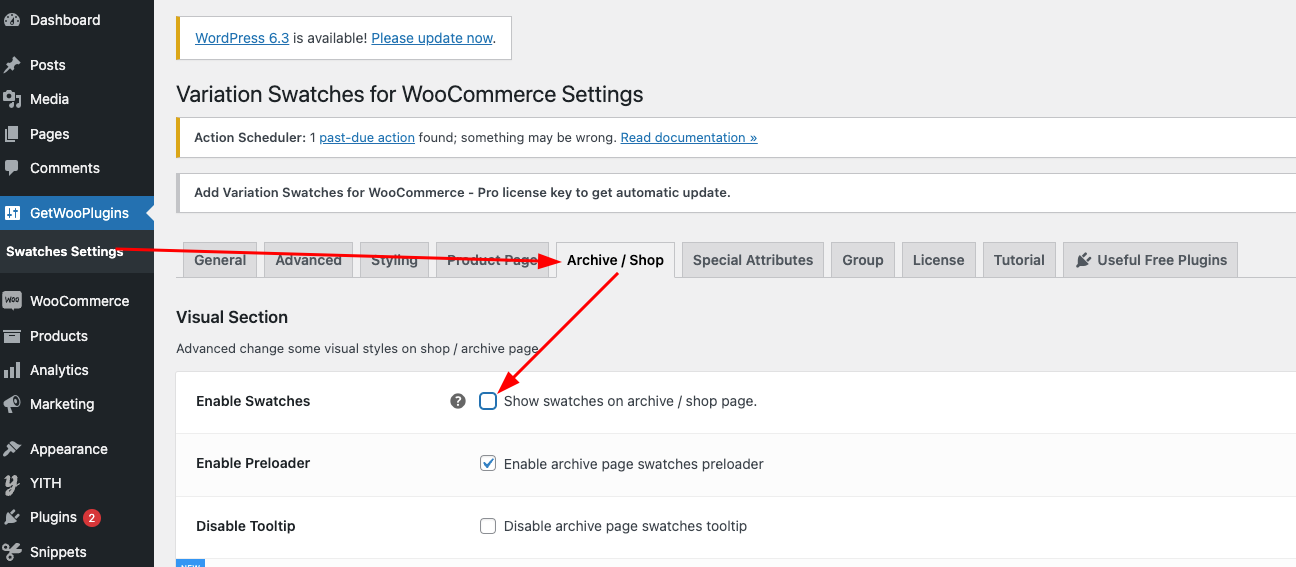This screenshot has height=567, width=1296.
Task: Open the Marketing menu item
Action: [x=77, y=404]
